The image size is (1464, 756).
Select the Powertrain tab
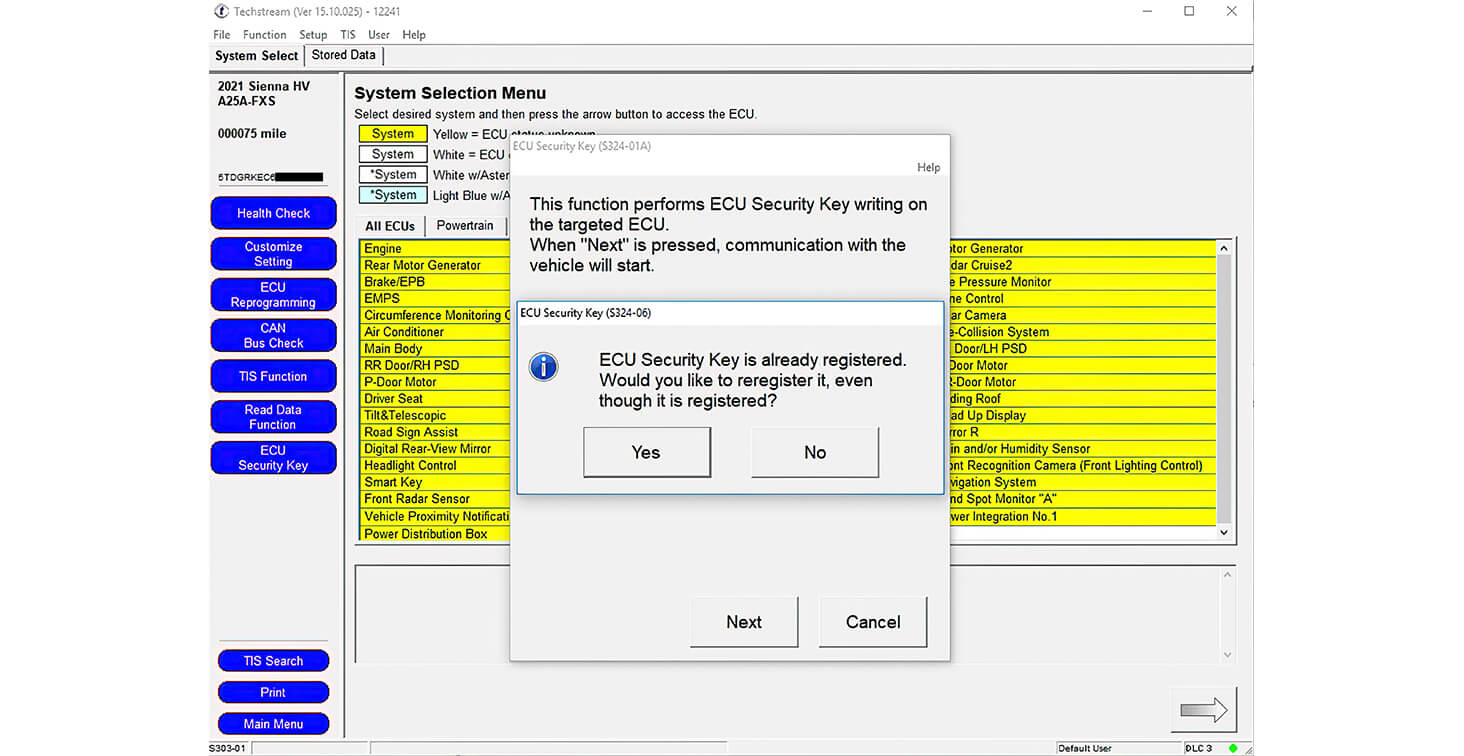[465, 226]
